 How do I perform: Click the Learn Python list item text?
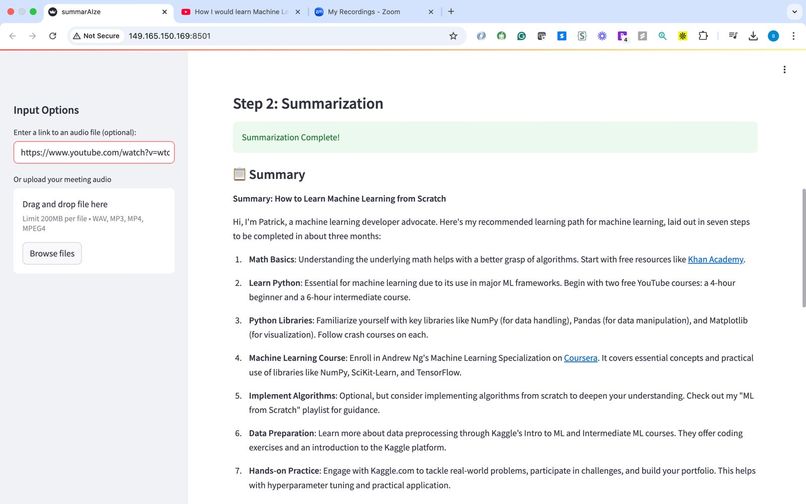pos(492,290)
